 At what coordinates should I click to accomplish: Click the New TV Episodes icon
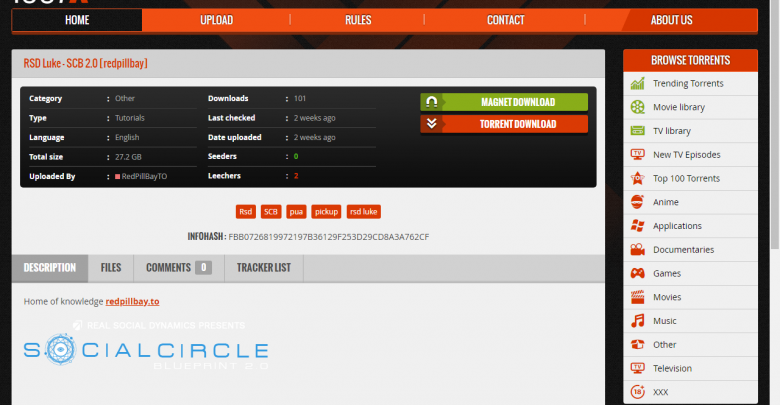(x=637, y=155)
